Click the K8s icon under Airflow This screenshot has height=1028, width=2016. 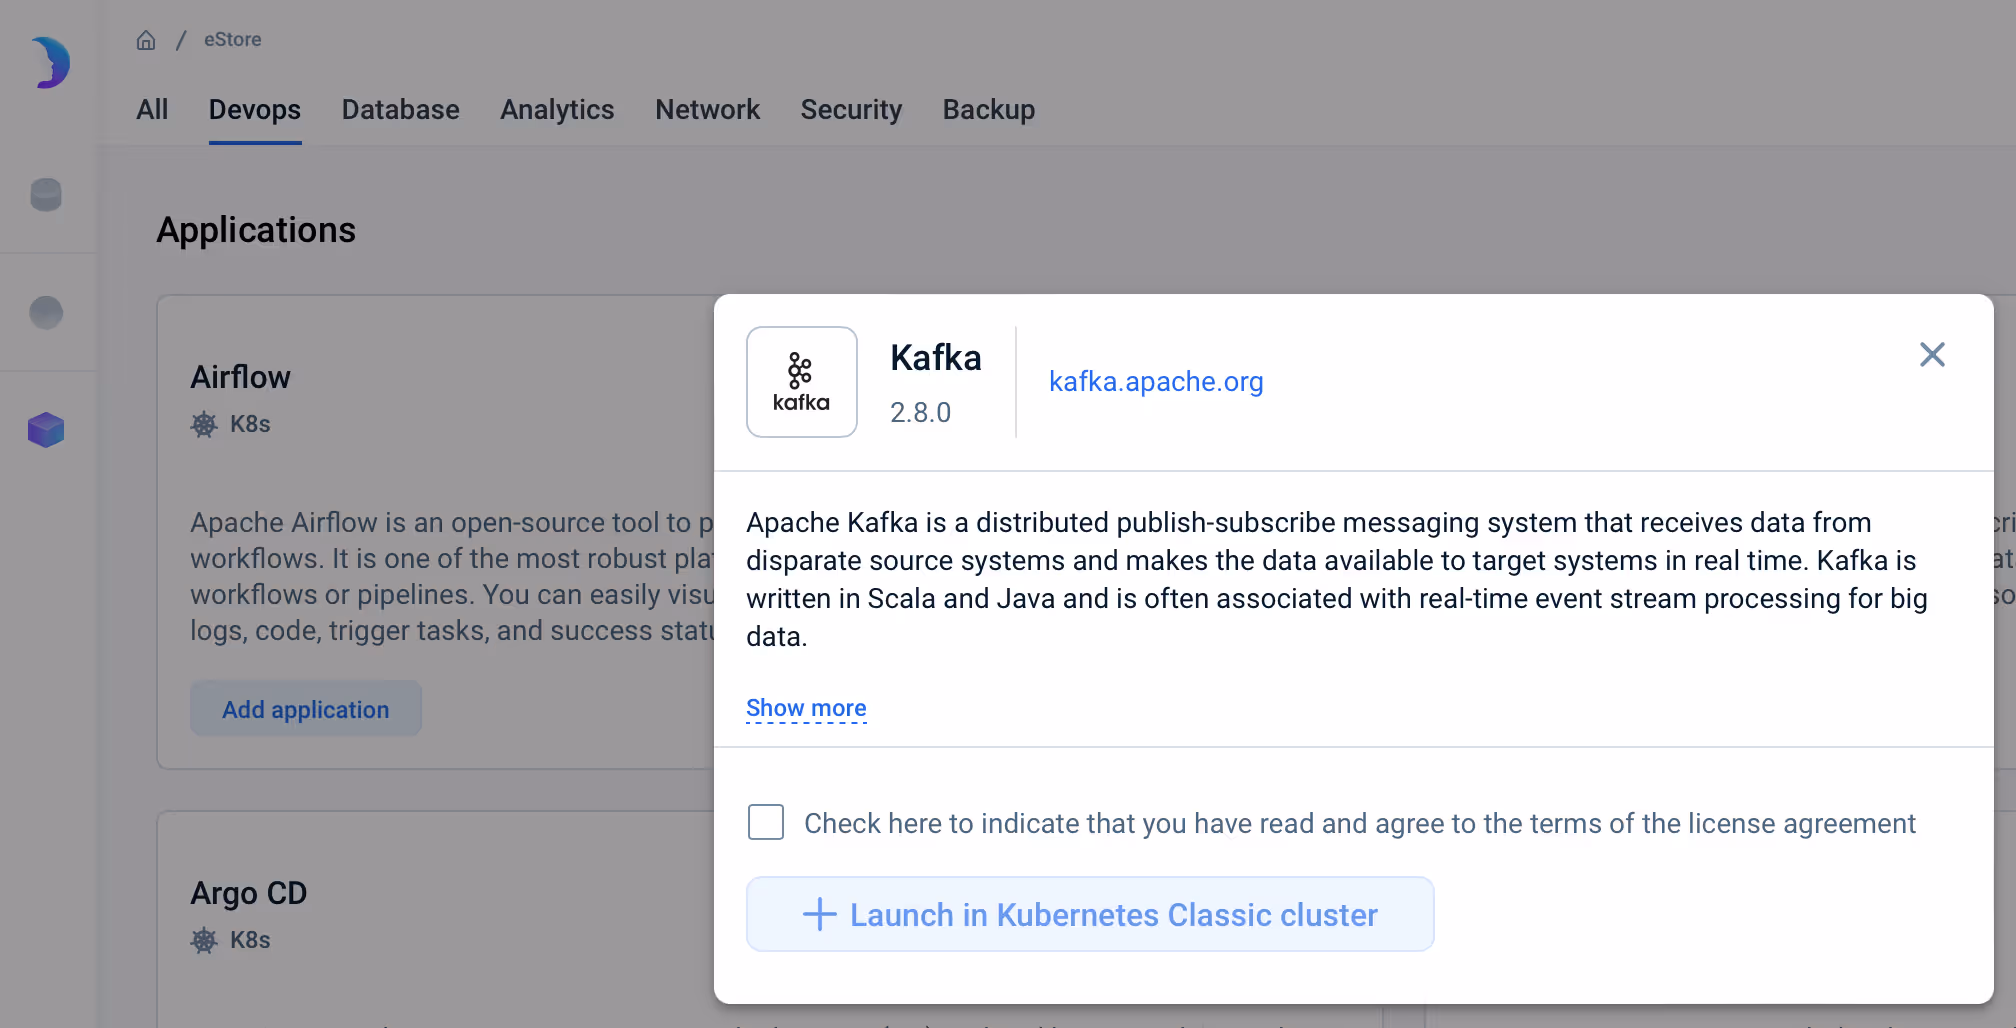(x=204, y=424)
